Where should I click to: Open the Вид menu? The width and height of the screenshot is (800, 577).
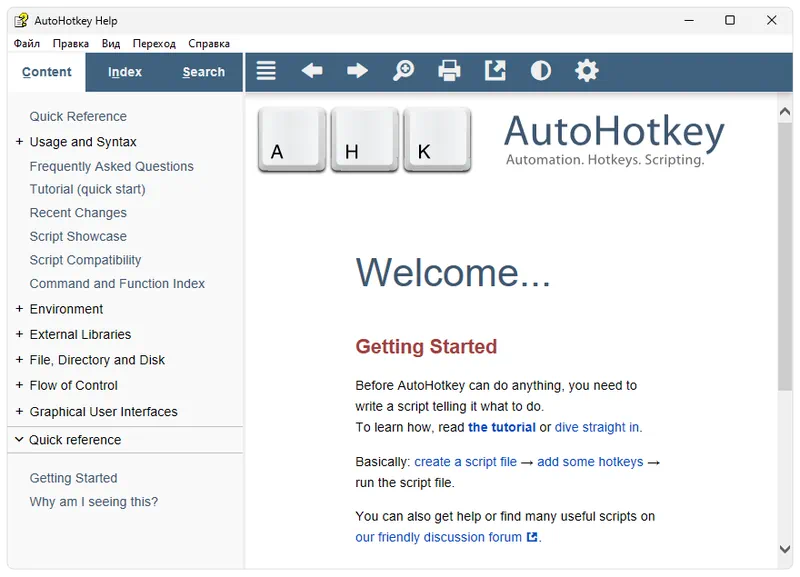click(x=111, y=43)
